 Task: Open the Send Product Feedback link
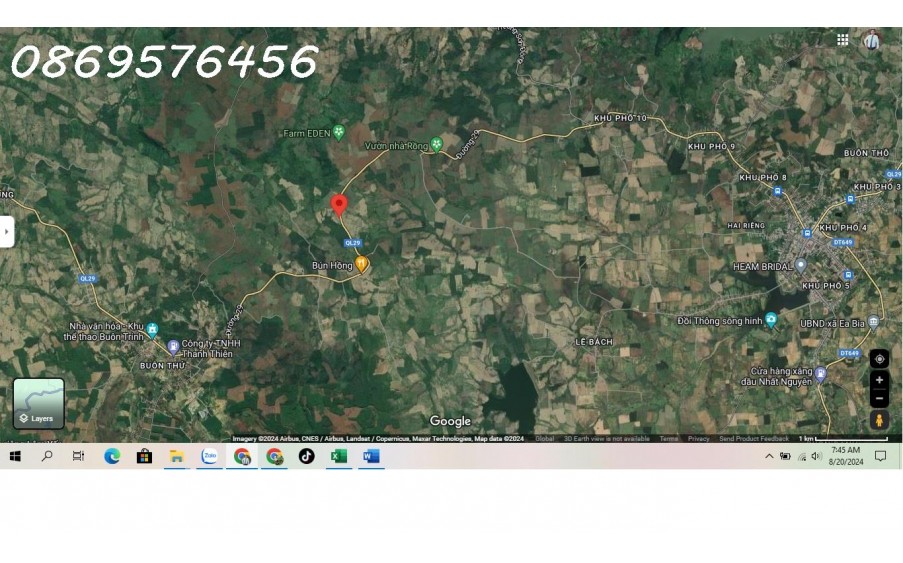pyautogui.click(x=753, y=439)
